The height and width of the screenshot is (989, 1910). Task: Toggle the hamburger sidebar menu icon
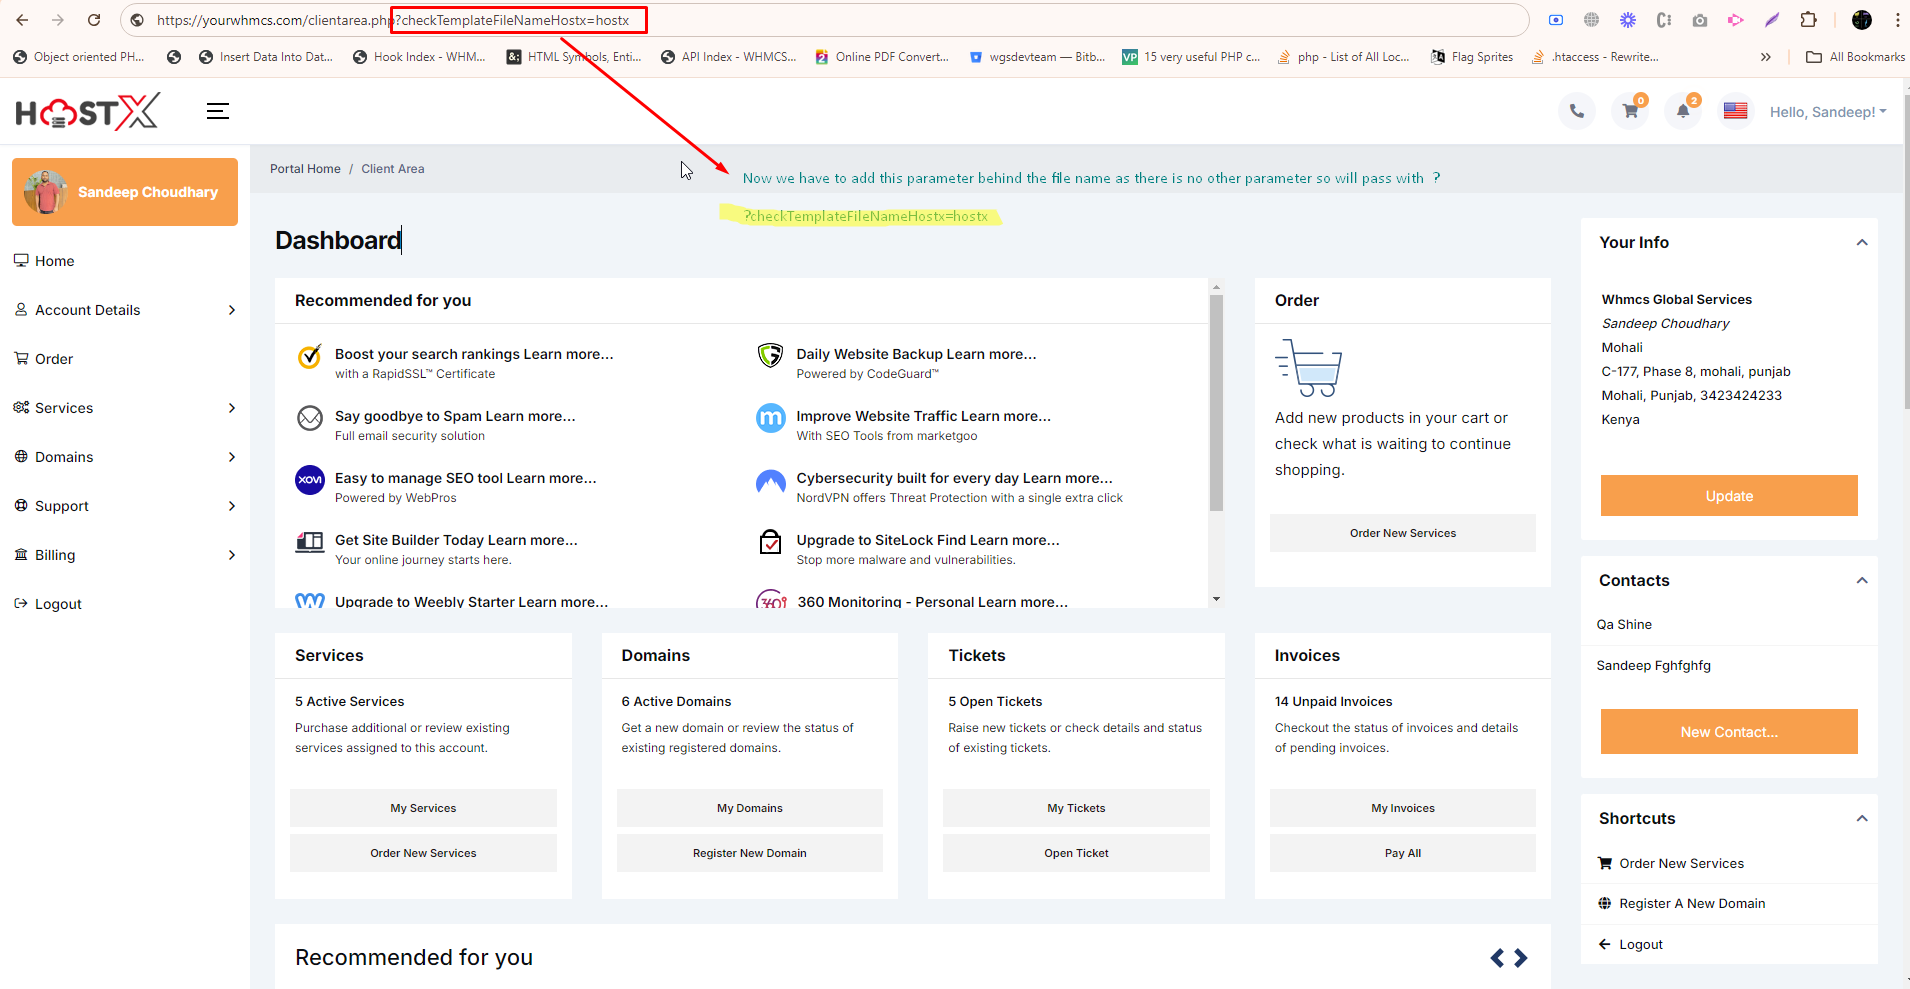(x=218, y=112)
